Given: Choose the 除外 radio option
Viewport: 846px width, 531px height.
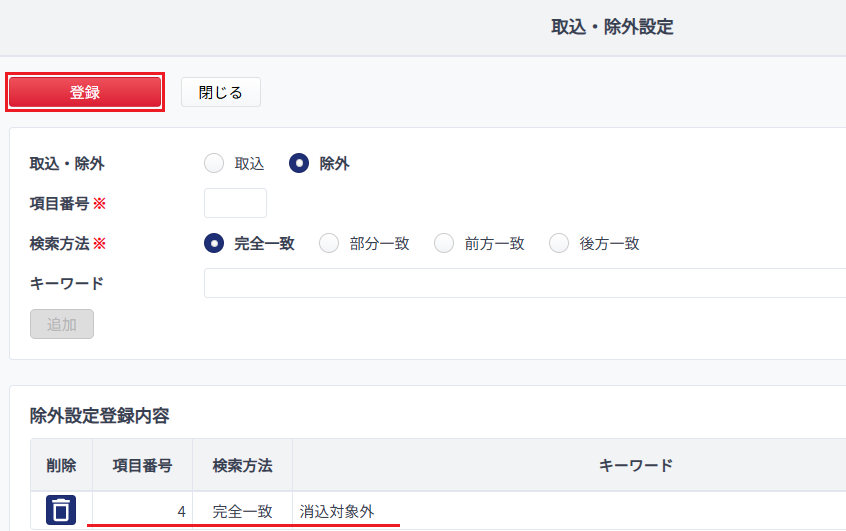Looking at the screenshot, I should [x=299, y=164].
